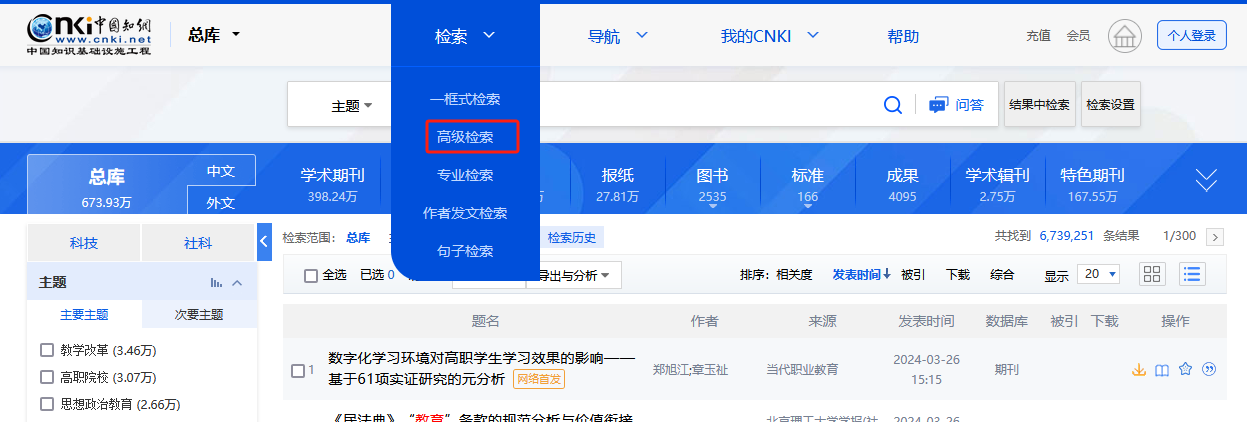Expand more database categories chevron
This screenshot has height=422, width=1247.
[1207, 180]
